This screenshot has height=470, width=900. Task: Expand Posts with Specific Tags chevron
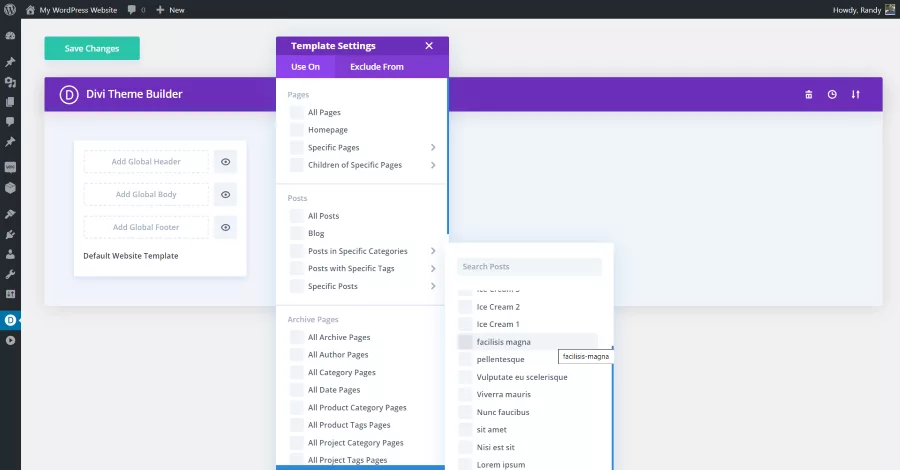tap(433, 269)
